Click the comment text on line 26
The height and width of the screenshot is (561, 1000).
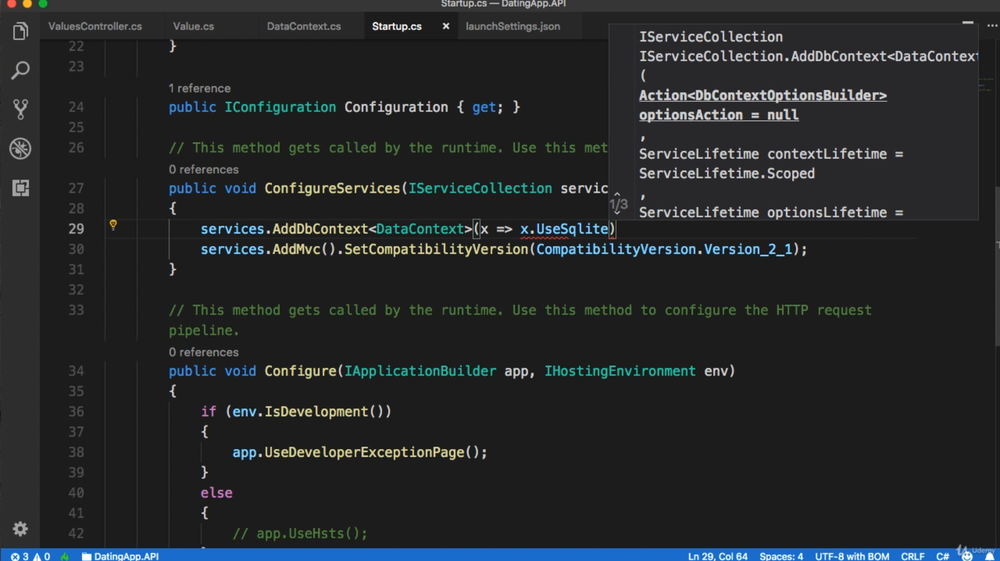tap(388, 148)
